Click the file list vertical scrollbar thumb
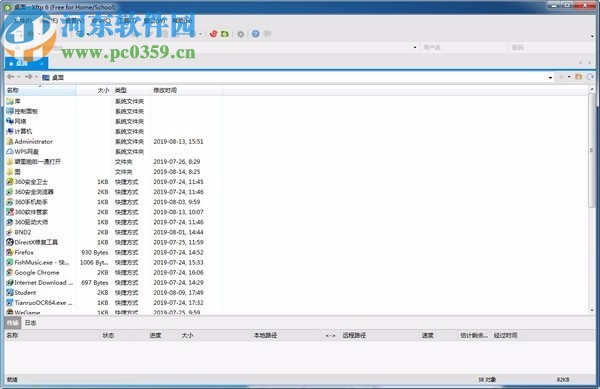The height and width of the screenshot is (389, 600). [x=592, y=150]
